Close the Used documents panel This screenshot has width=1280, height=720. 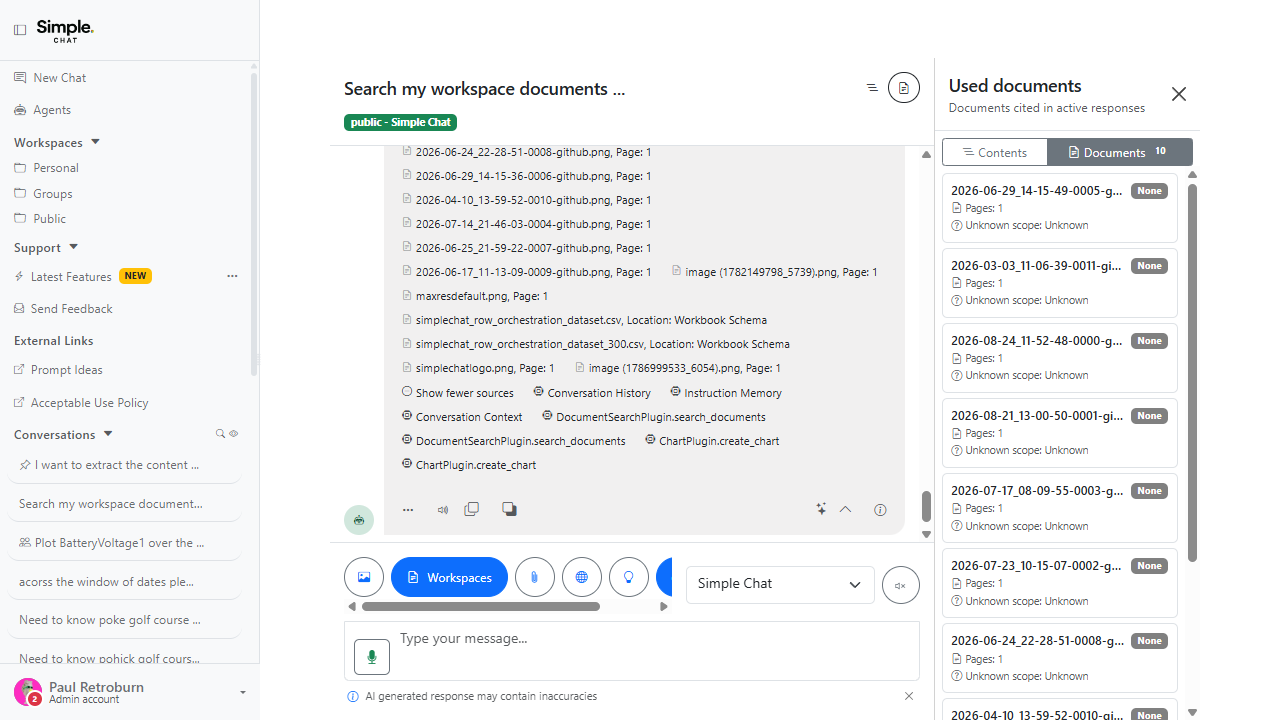(x=1179, y=94)
